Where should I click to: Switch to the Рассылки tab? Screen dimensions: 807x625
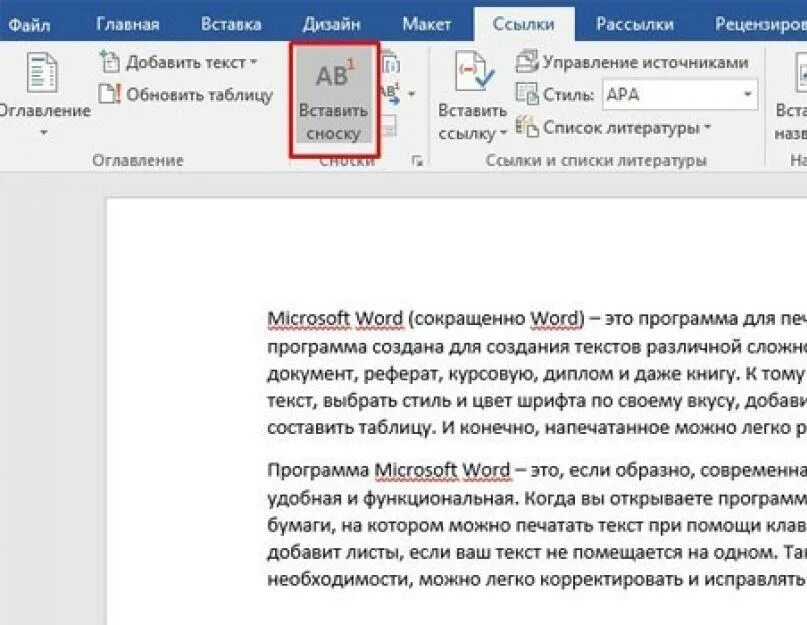point(635,24)
